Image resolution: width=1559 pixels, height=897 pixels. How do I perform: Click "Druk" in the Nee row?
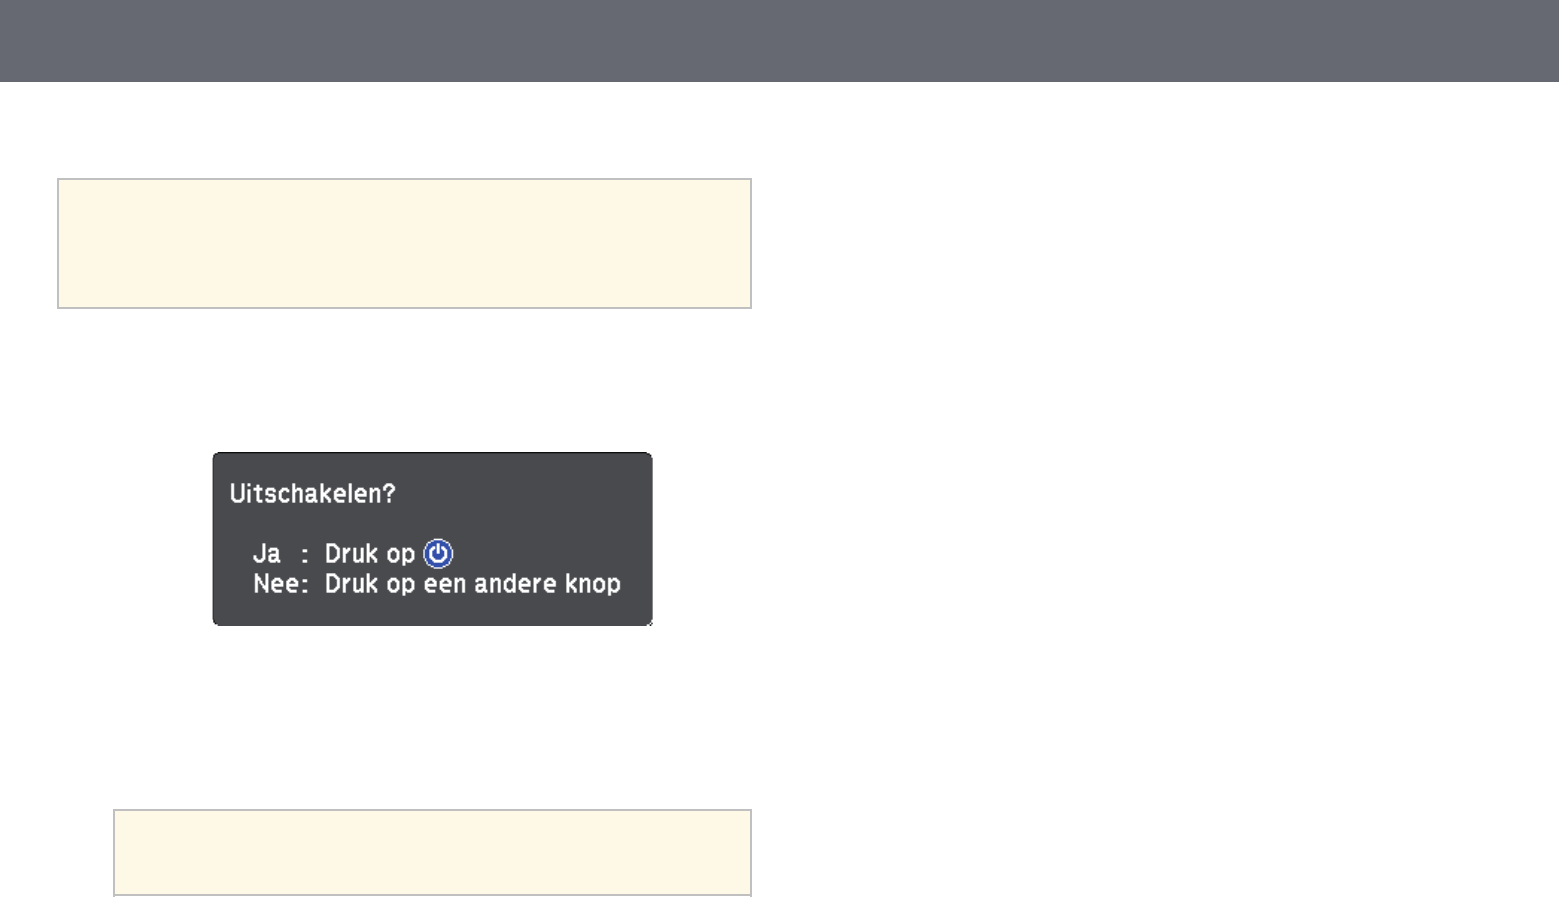[347, 584]
